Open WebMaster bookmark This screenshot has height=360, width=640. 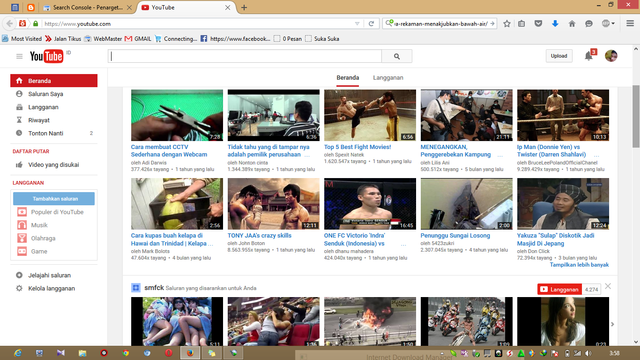click(103, 39)
